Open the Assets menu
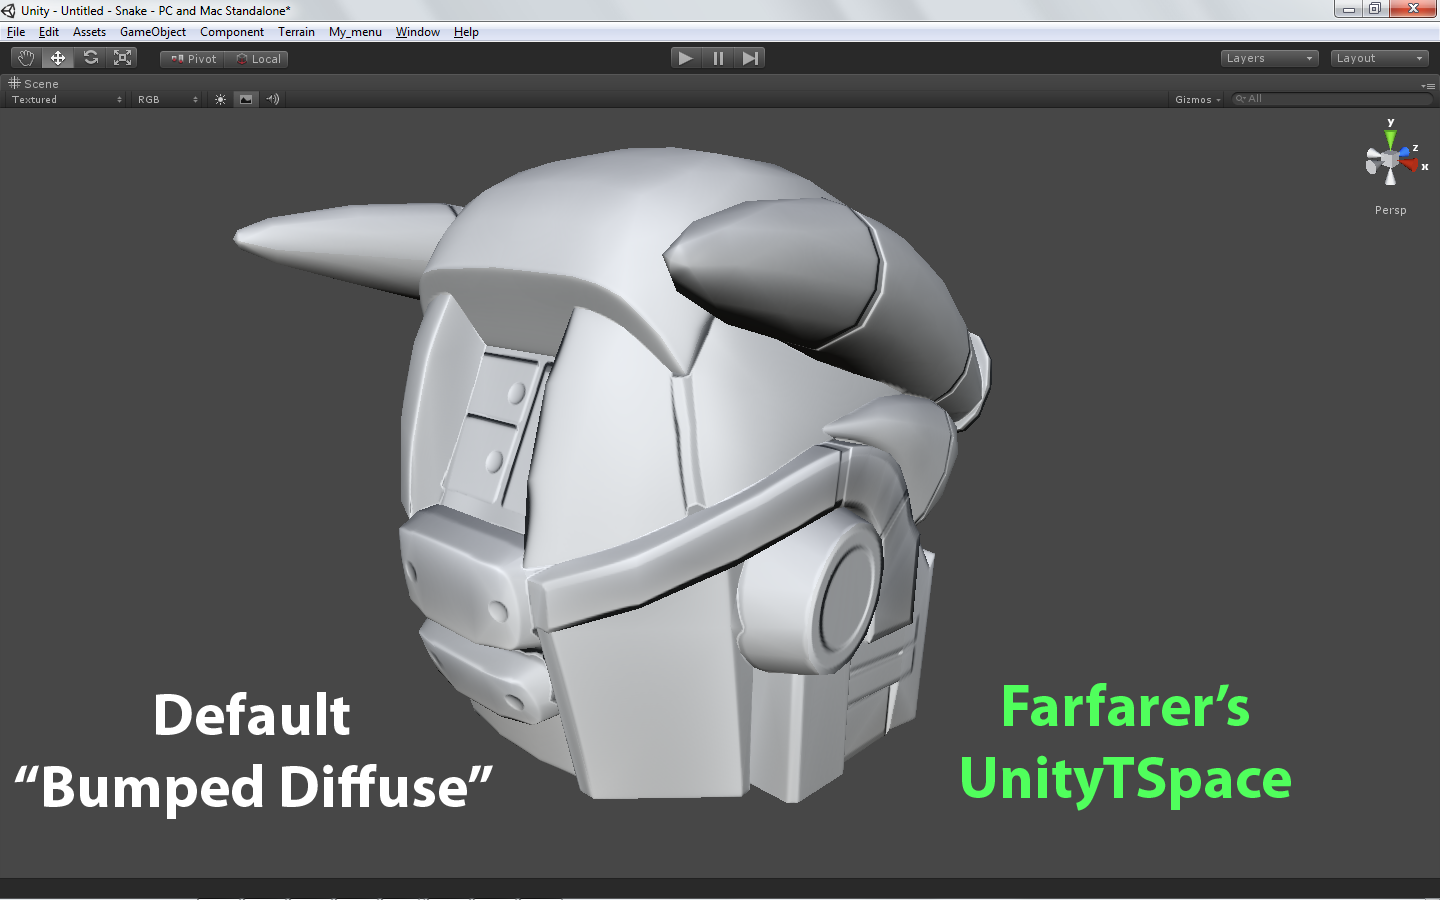Image resolution: width=1440 pixels, height=900 pixels. (89, 32)
